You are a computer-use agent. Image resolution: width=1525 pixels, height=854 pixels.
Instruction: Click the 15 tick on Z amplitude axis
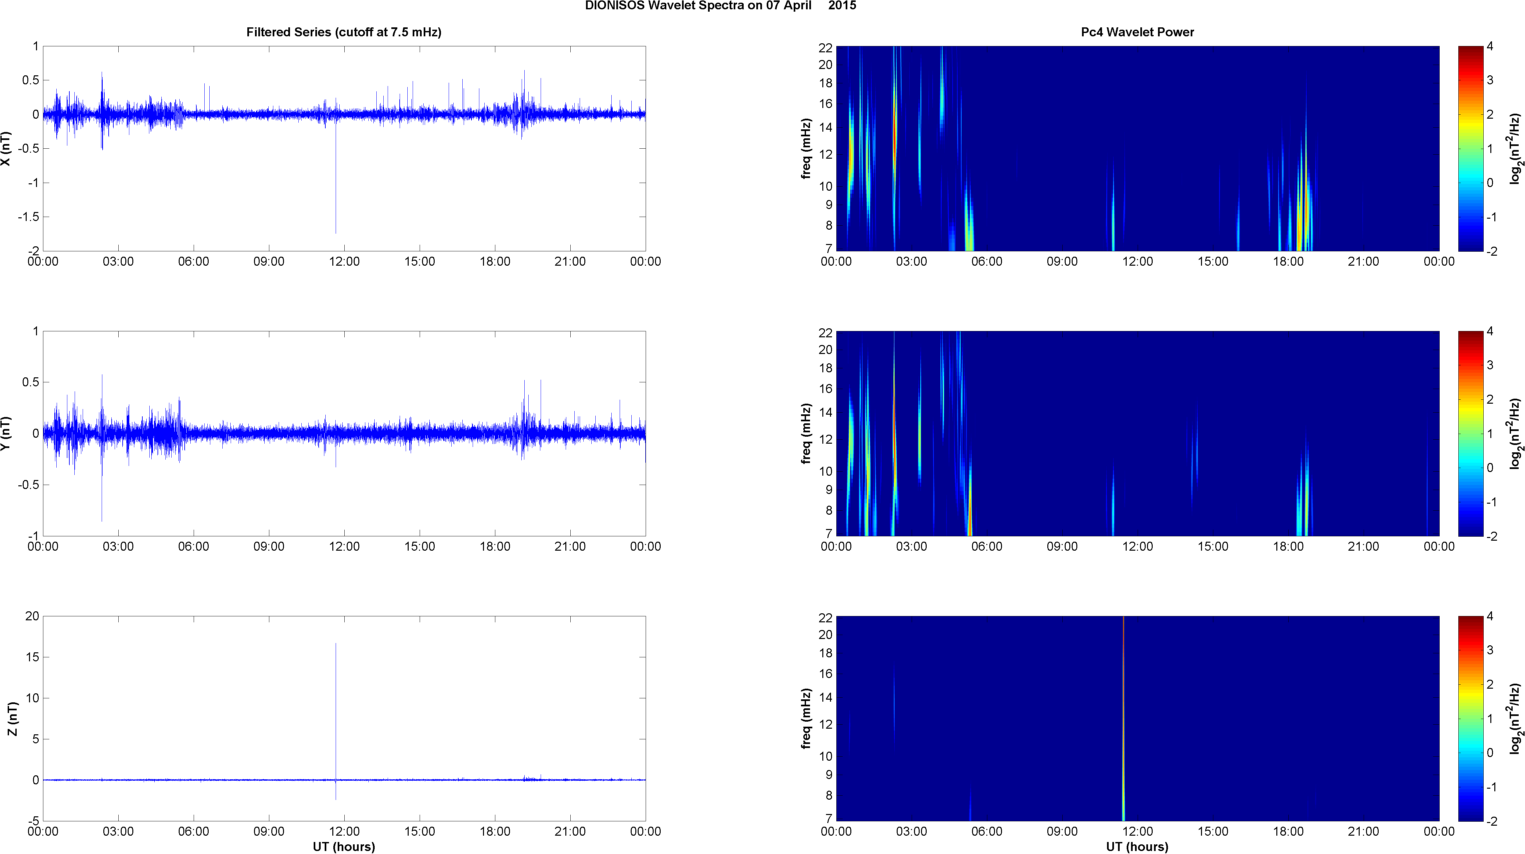coord(33,657)
